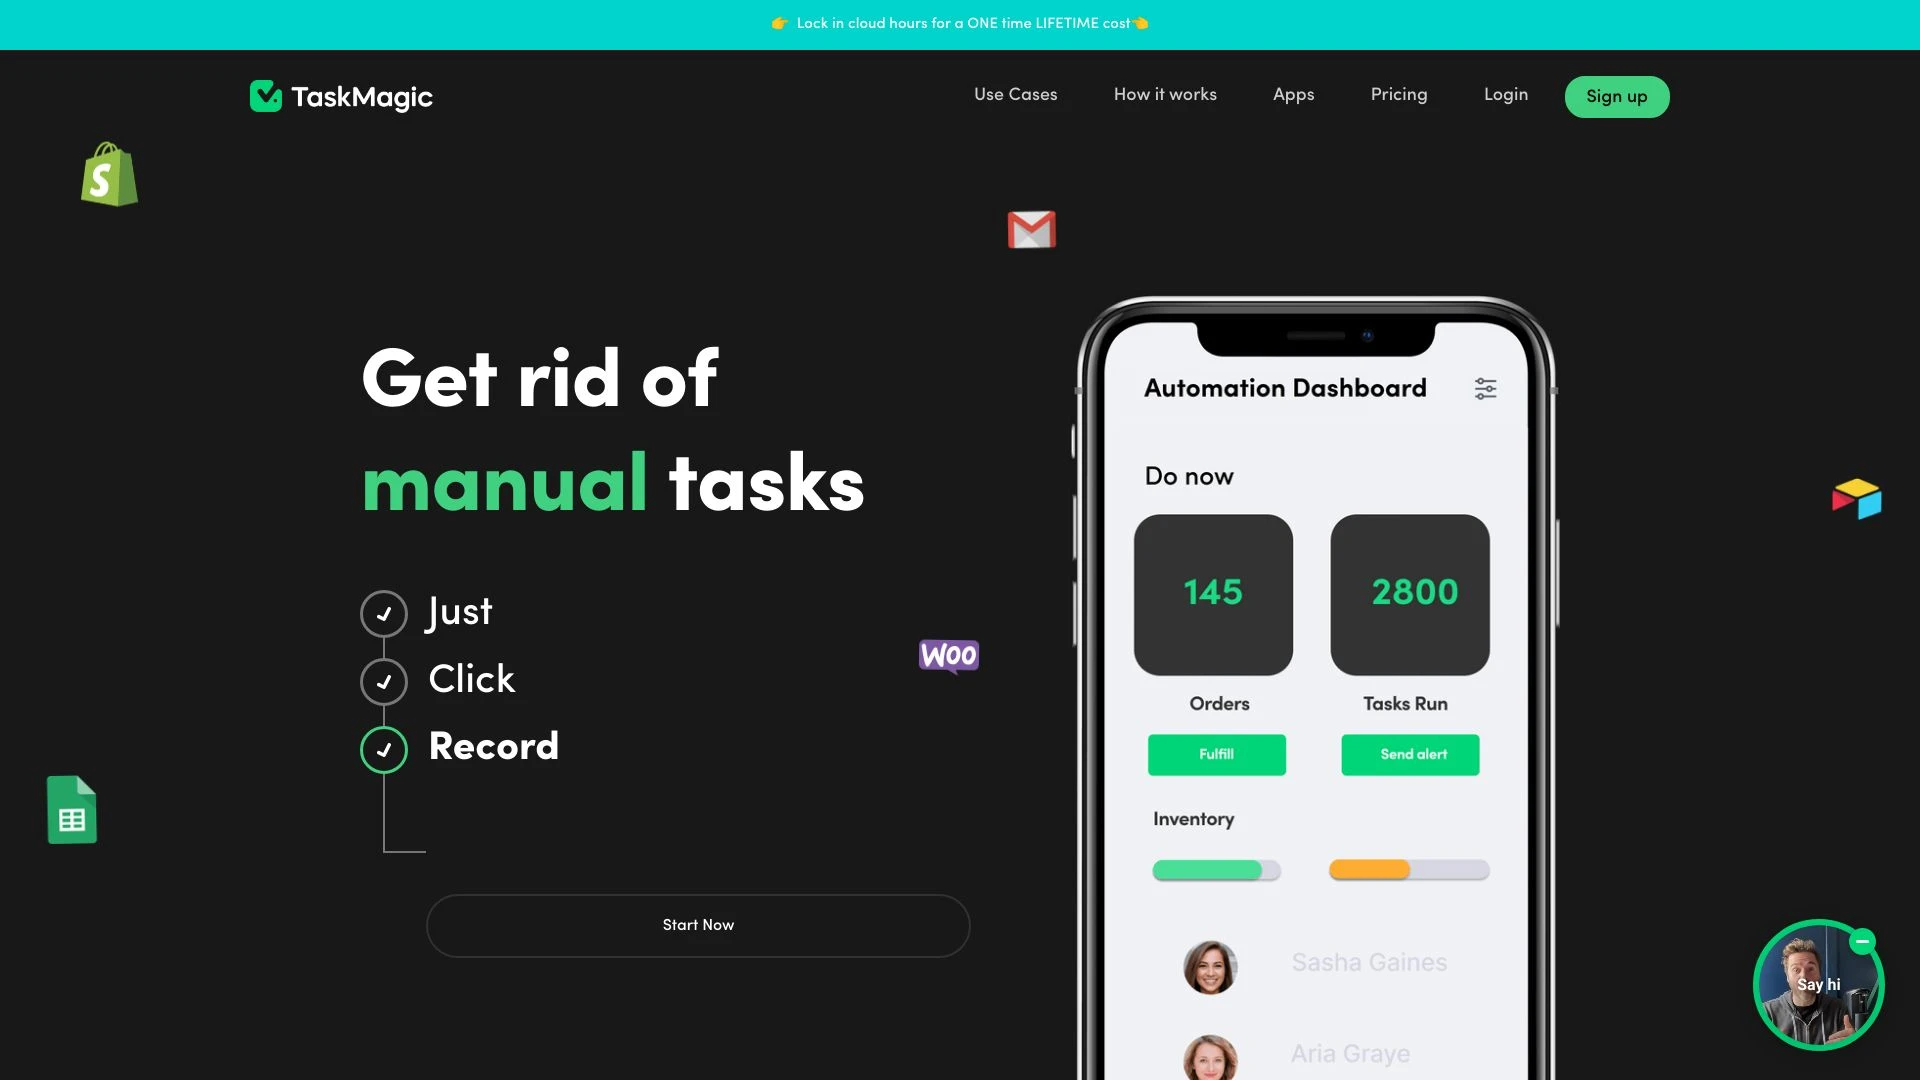
Task: Click the Fulfill action button
Action: coord(1216,754)
